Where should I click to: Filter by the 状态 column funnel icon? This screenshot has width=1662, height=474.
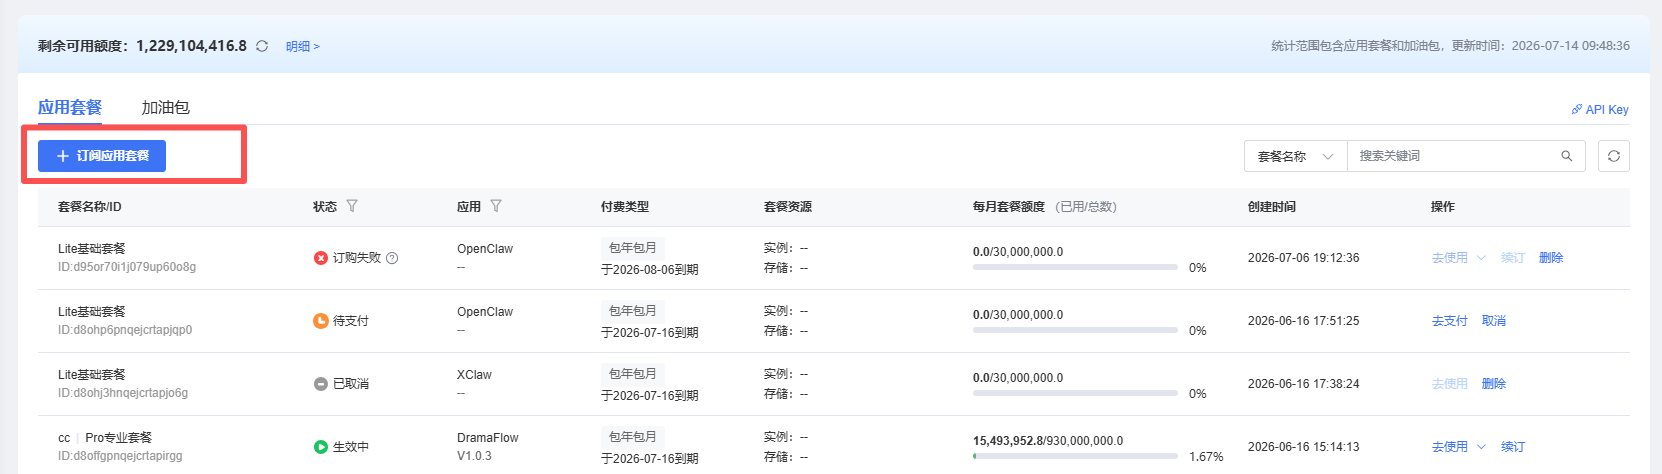click(x=352, y=206)
